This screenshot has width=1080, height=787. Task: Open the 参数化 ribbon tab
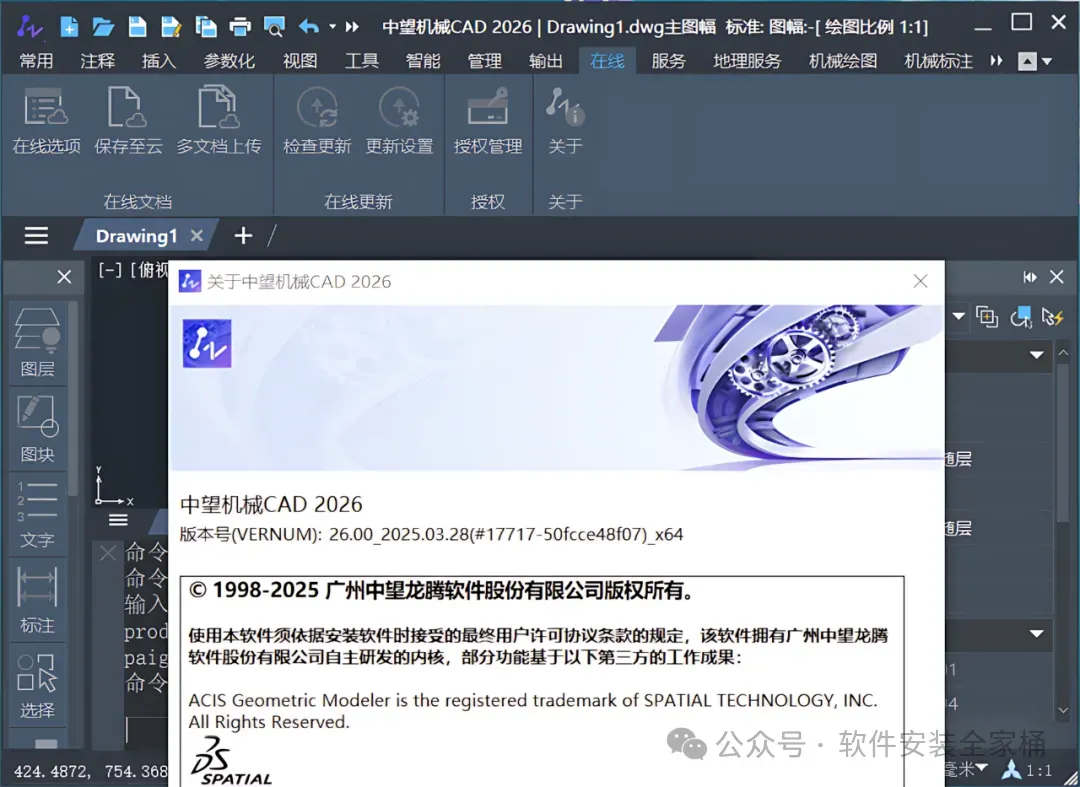tap(229, 61)
